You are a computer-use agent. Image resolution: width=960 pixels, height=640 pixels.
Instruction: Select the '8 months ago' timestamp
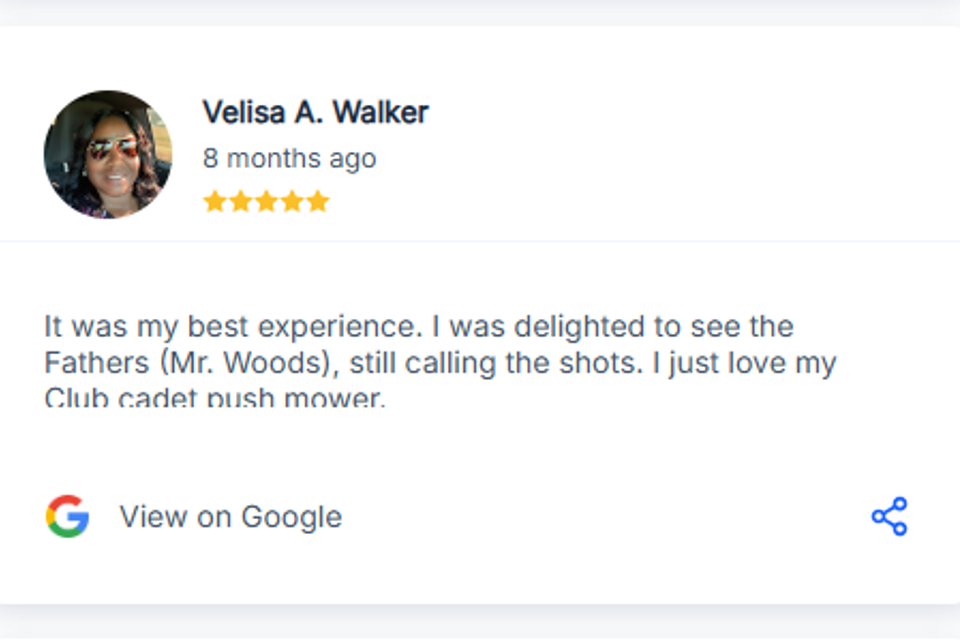289,157
